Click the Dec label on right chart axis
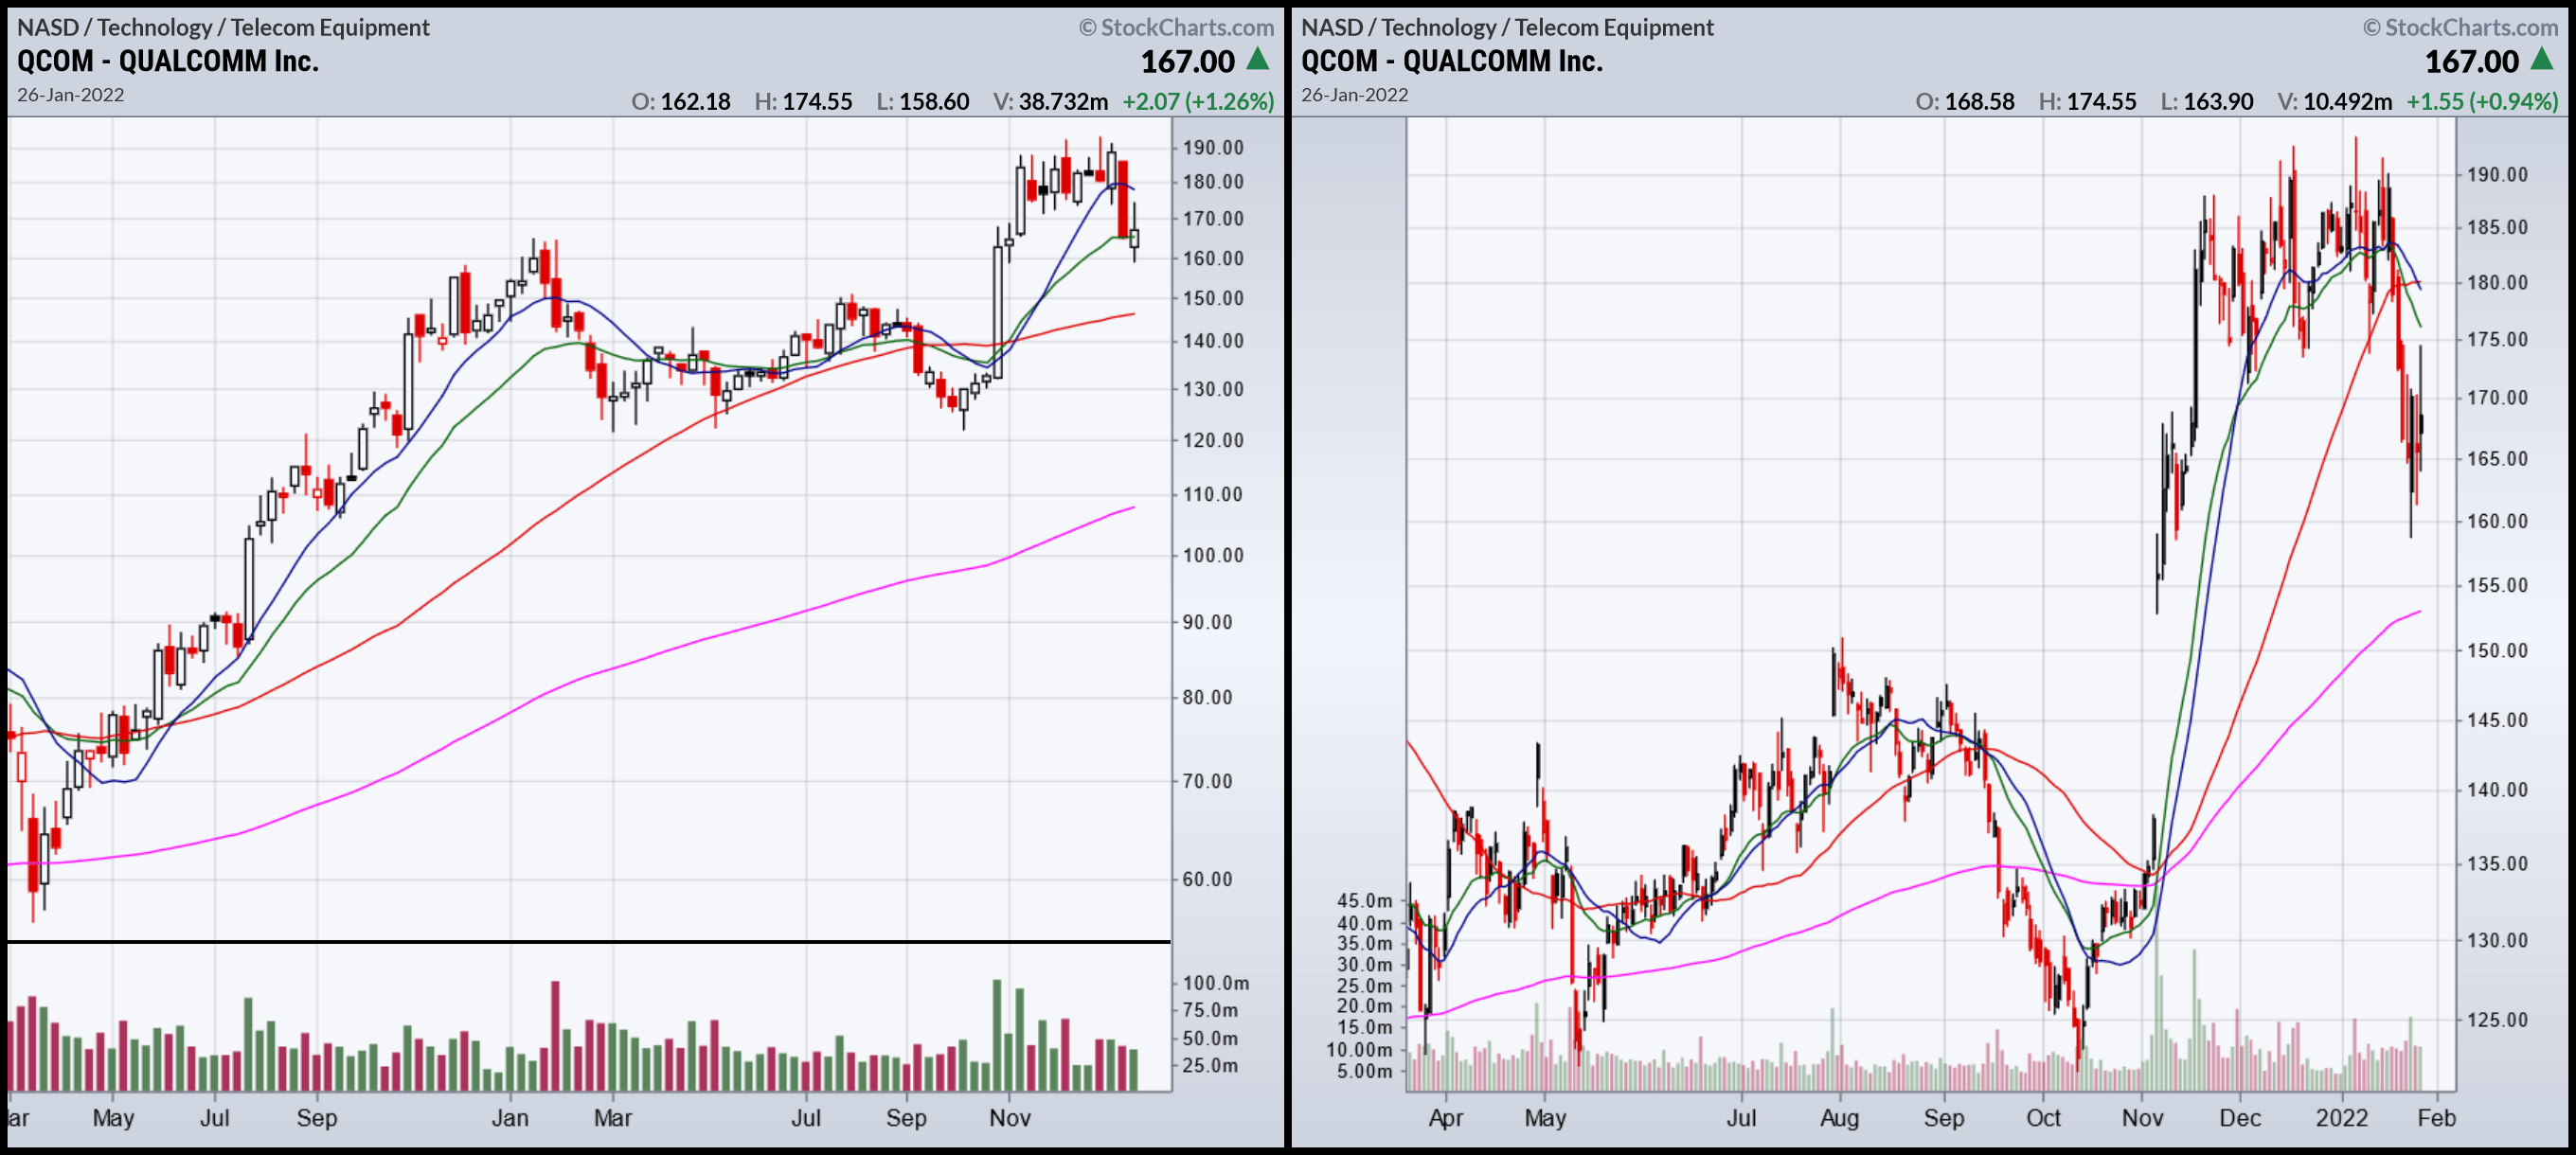Image resolution: width=2576 pixels, height=1155 pixels. tap(2240, 1118)
